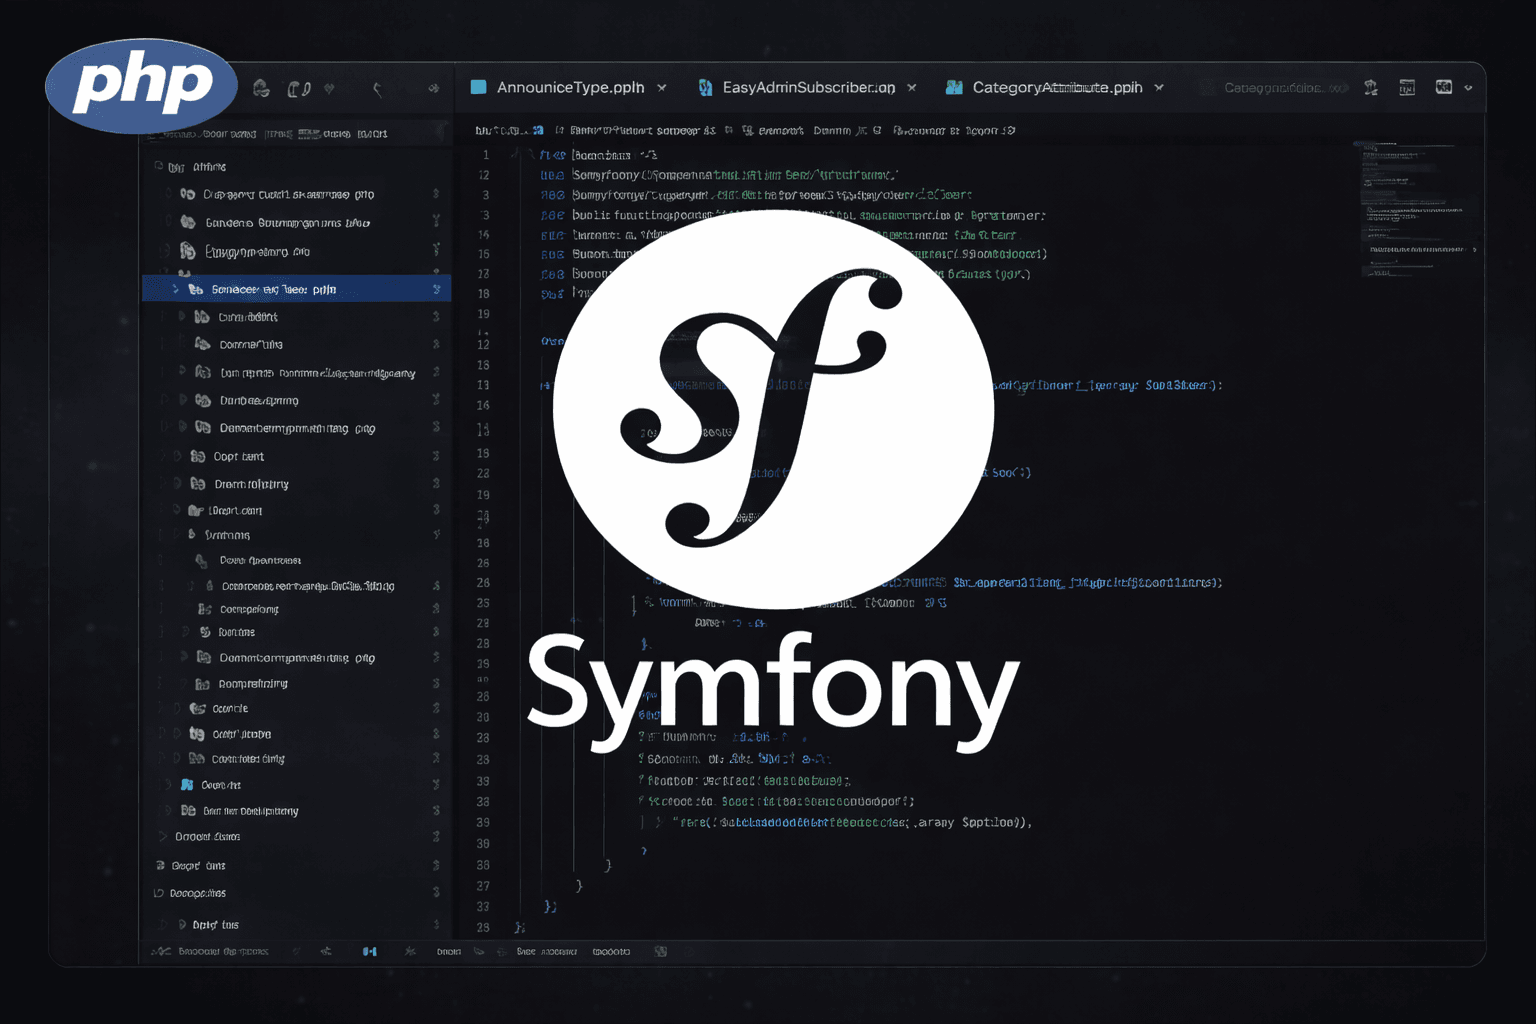The image size is (1536, 1024).
Task: Click the blue sync indicator in the status bar
Action: point(369,951)
